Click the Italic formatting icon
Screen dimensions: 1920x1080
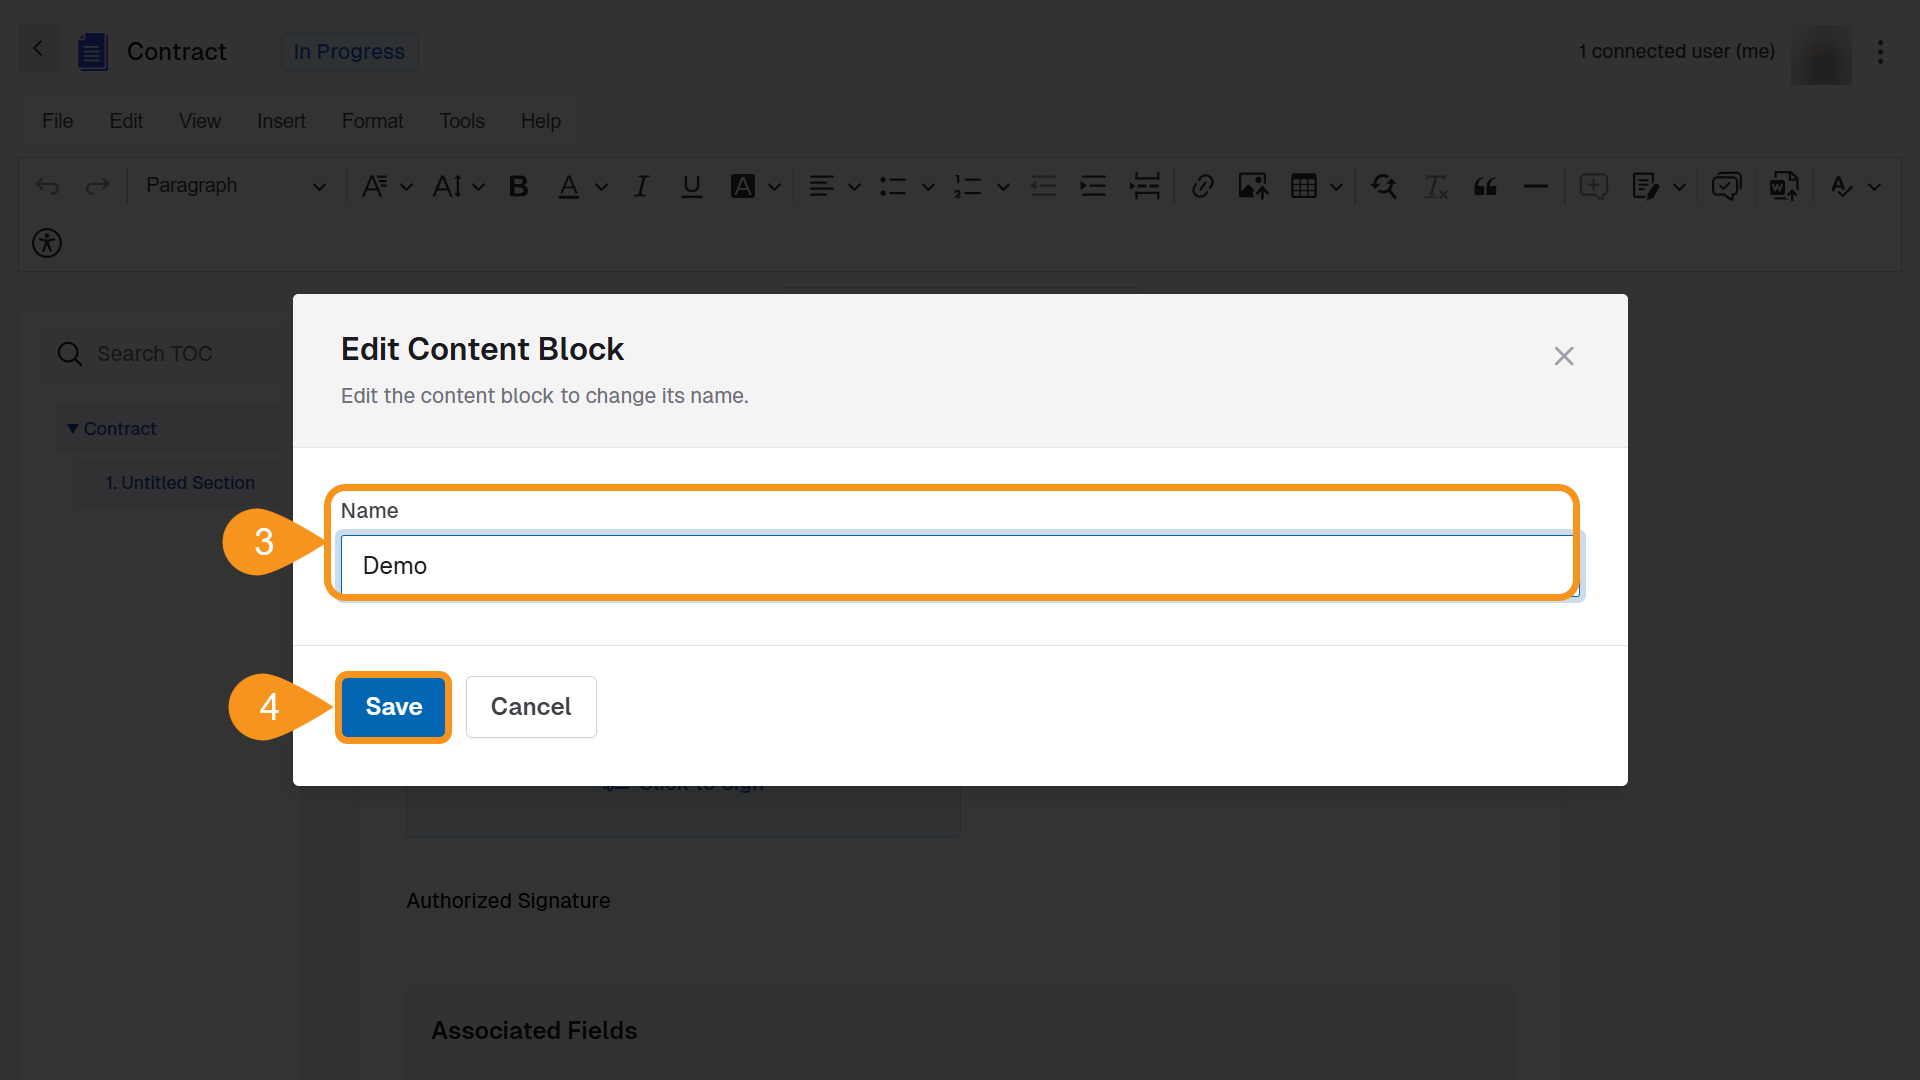click(641, 186)
